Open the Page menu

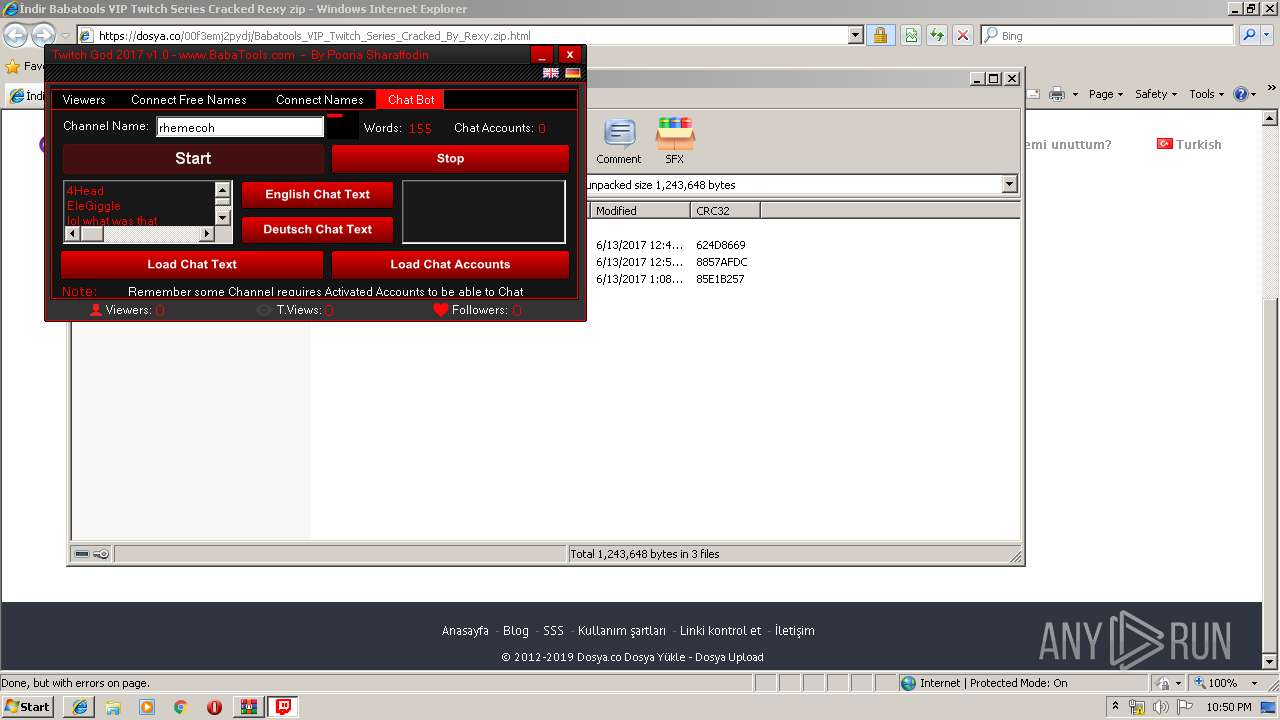pyautogui.click(x=1106, y=94)
